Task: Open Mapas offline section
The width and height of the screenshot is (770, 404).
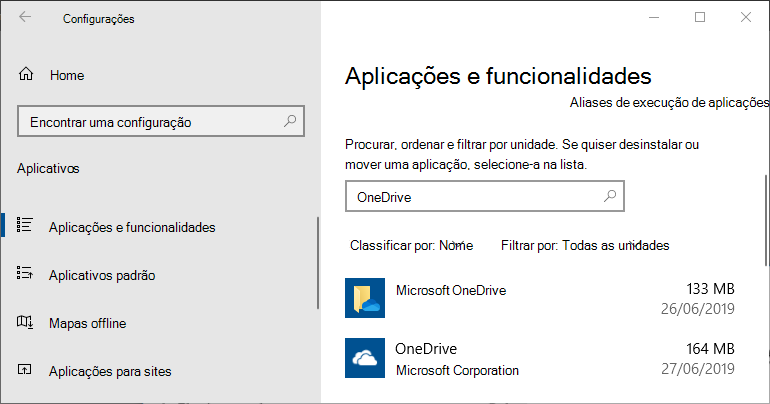Action: 87,323
